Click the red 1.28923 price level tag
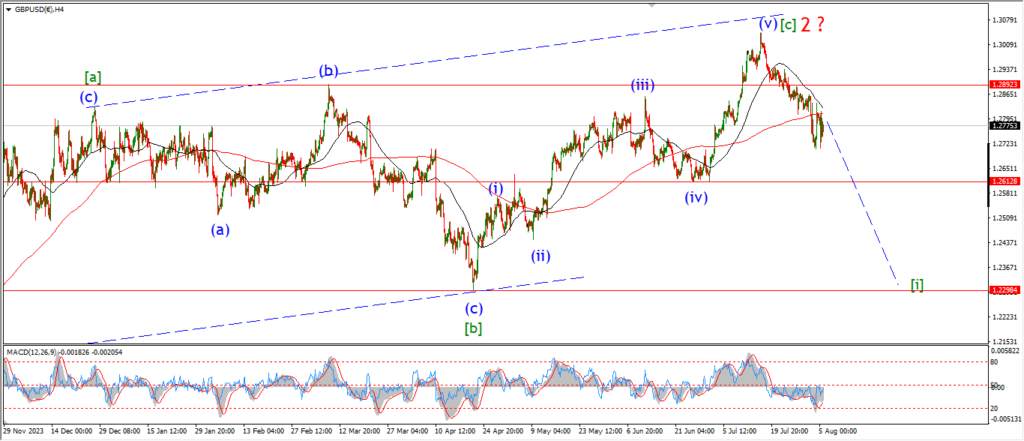Viewport: 1024px width, 441px height. pos(1004,85)
